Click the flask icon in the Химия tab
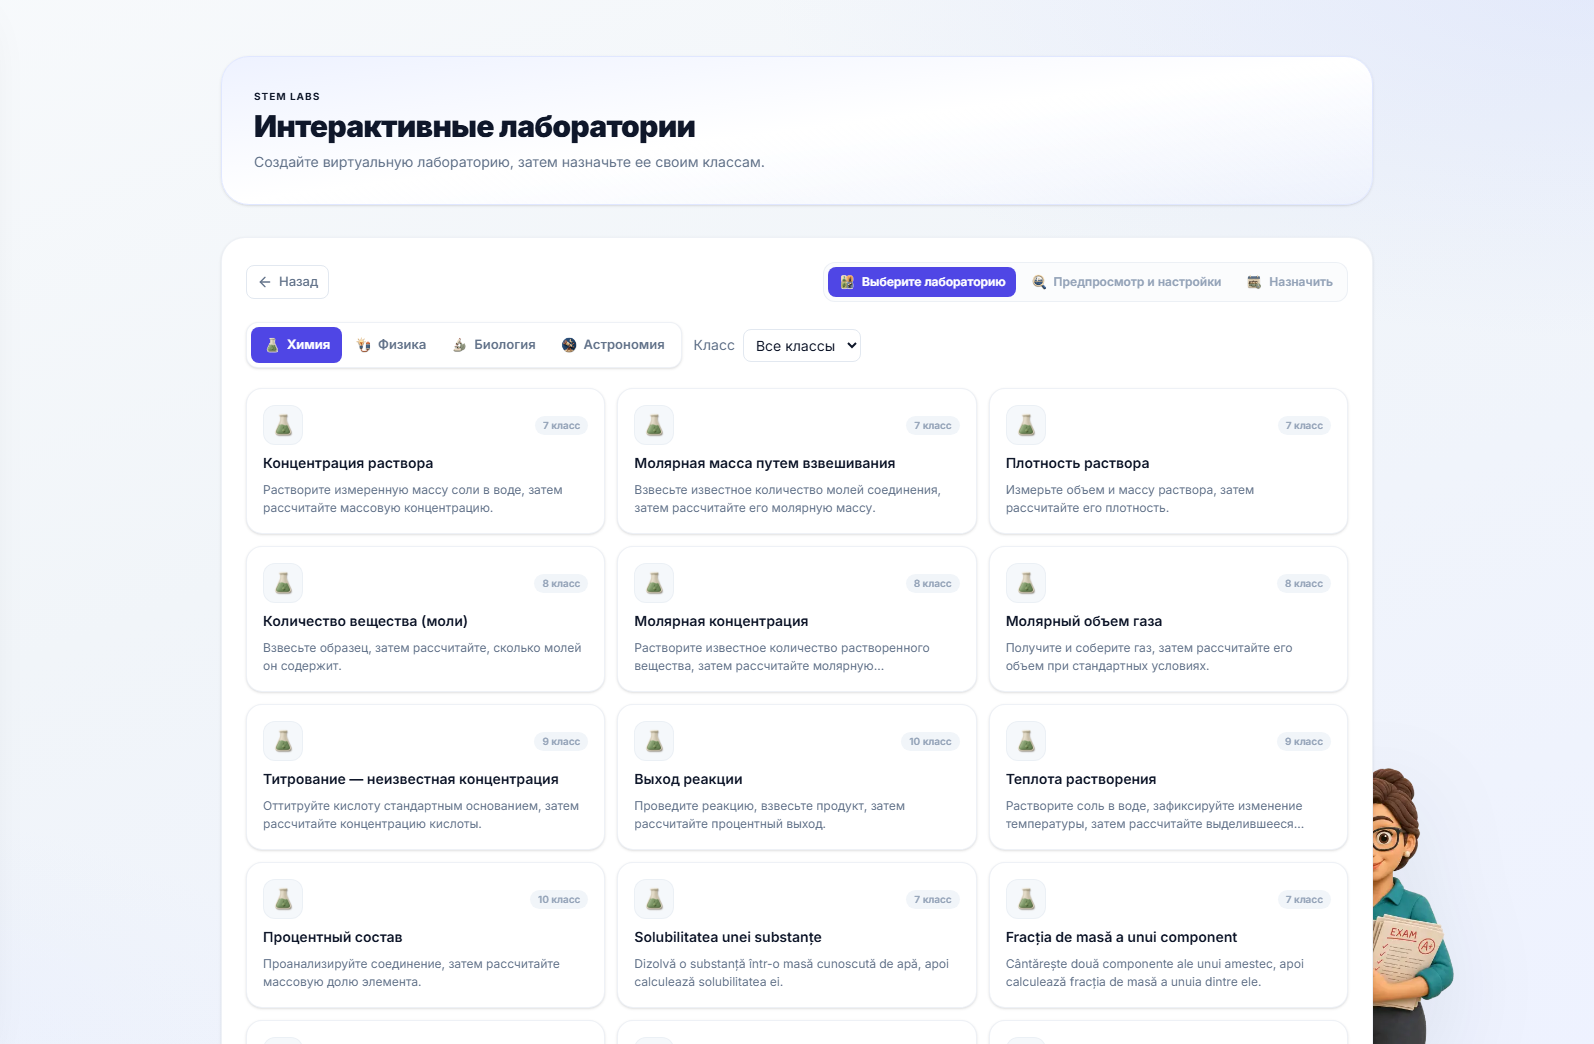Image resolution: width=1594 pixels, height=1044 pixels. [272, 345]
